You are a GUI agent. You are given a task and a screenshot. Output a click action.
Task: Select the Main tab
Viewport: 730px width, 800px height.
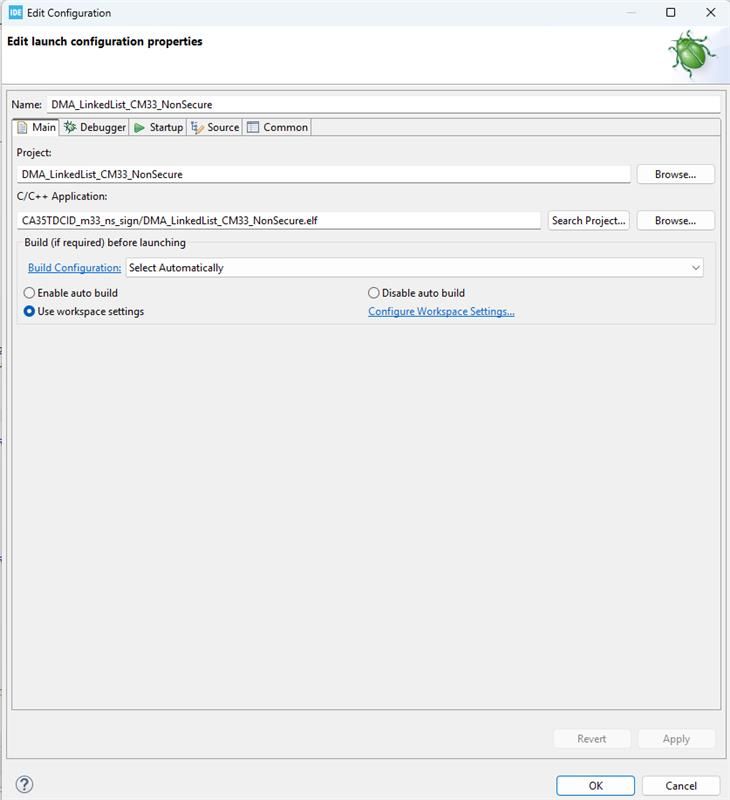(37, 127)
